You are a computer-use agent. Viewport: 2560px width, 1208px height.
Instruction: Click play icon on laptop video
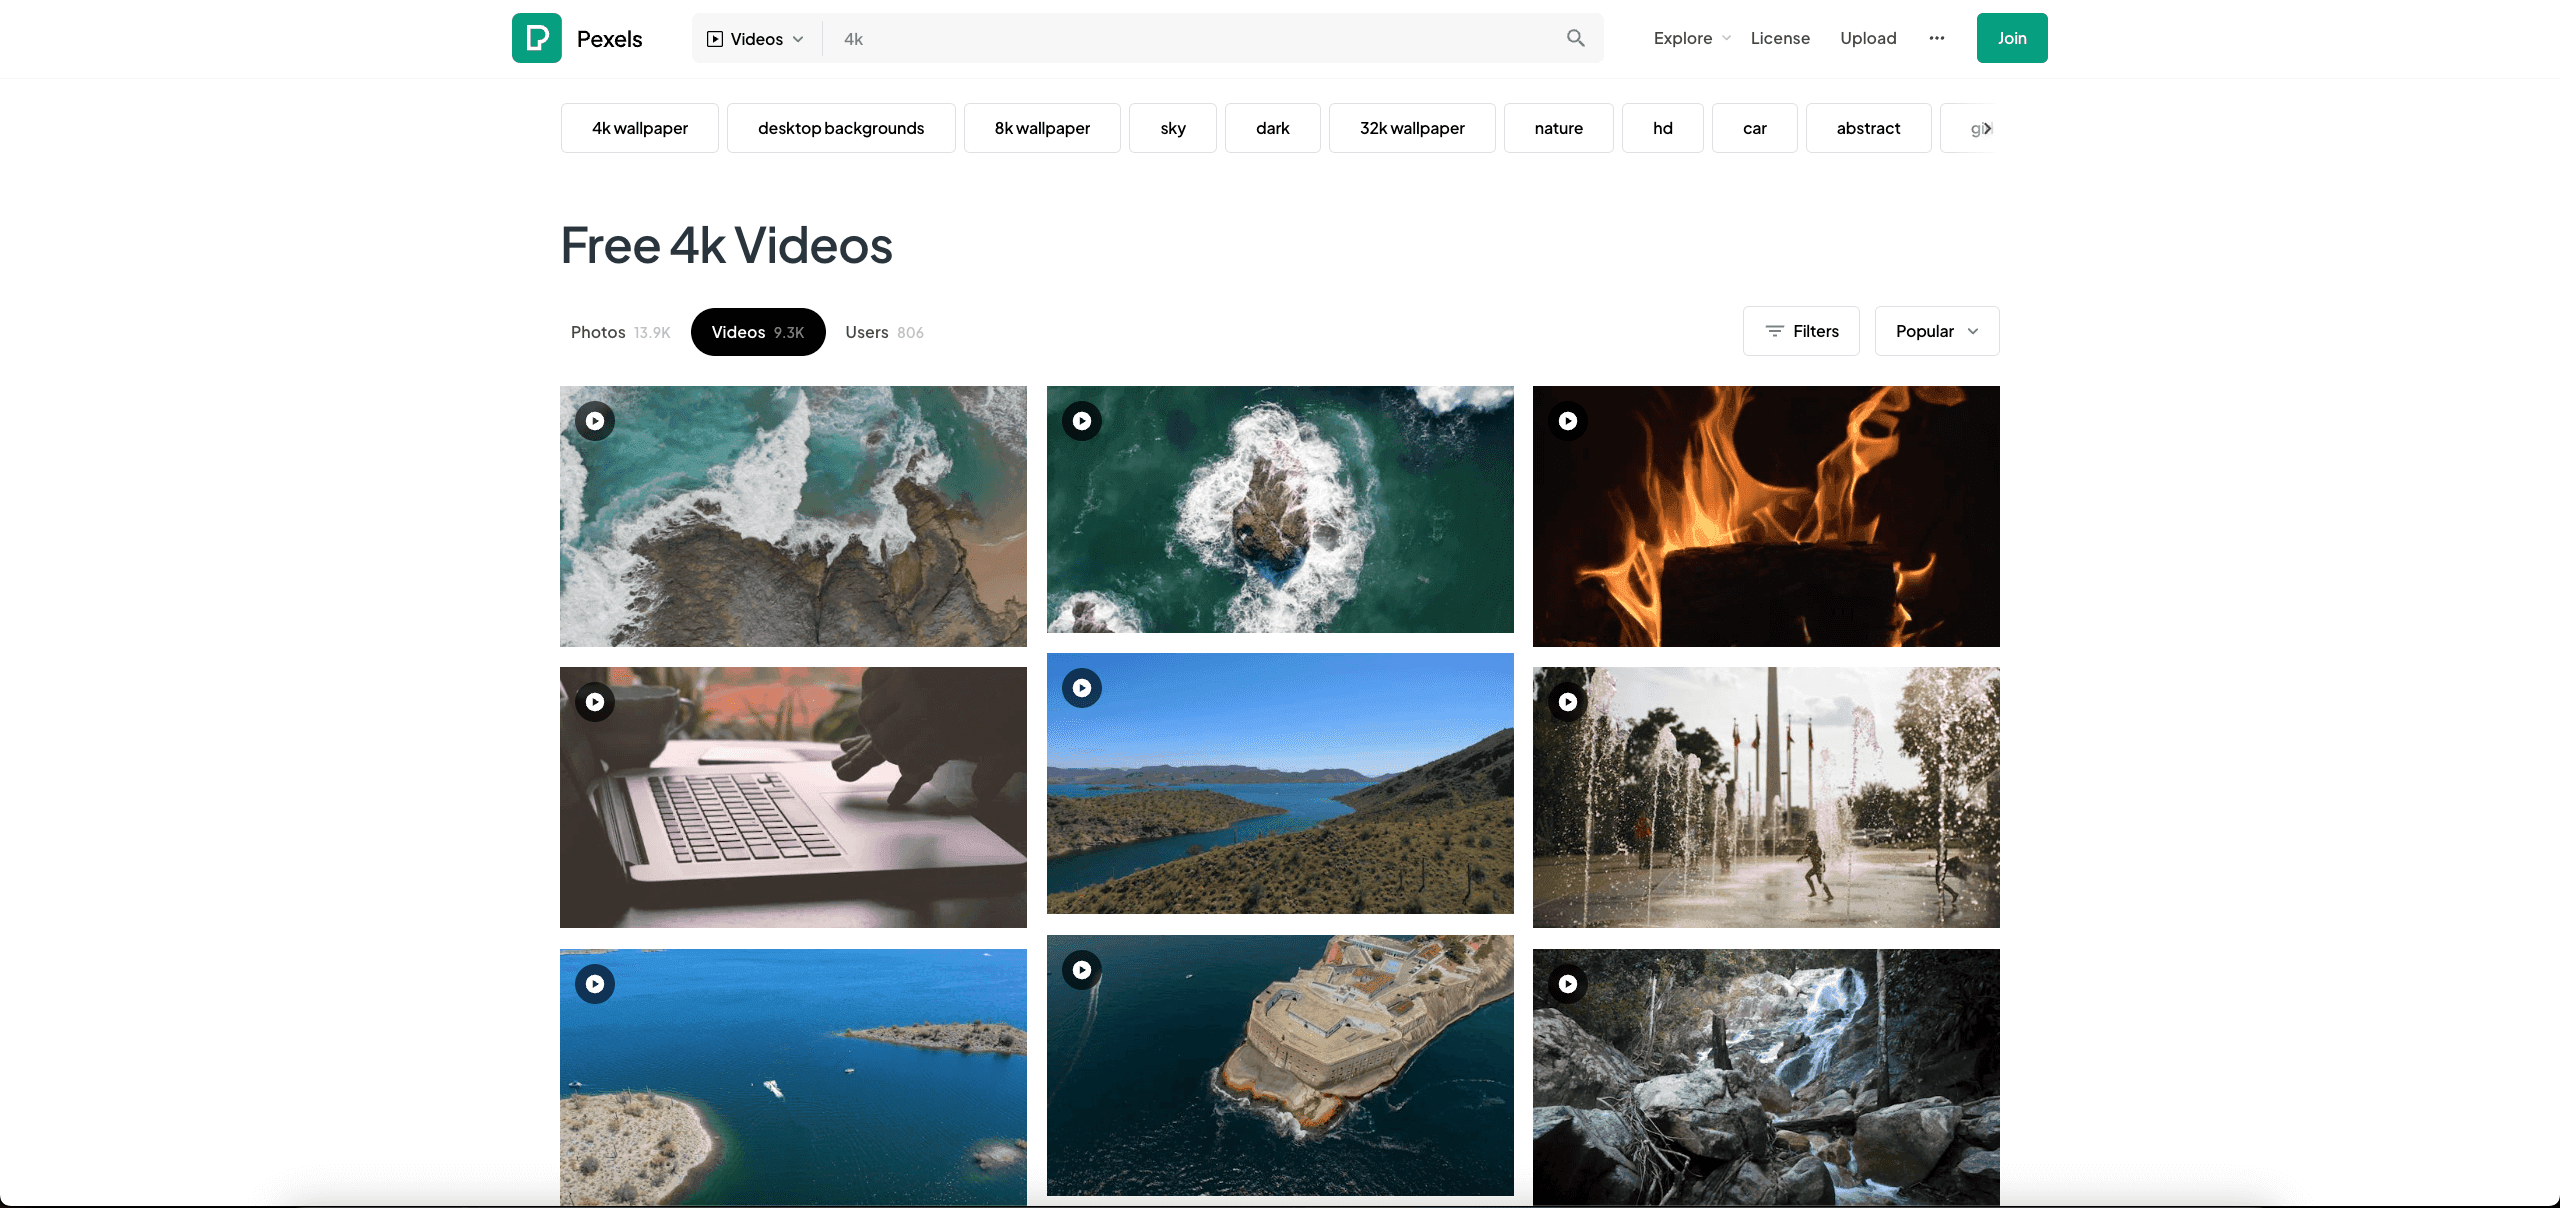pyautogui.click(x=595, y=702)
